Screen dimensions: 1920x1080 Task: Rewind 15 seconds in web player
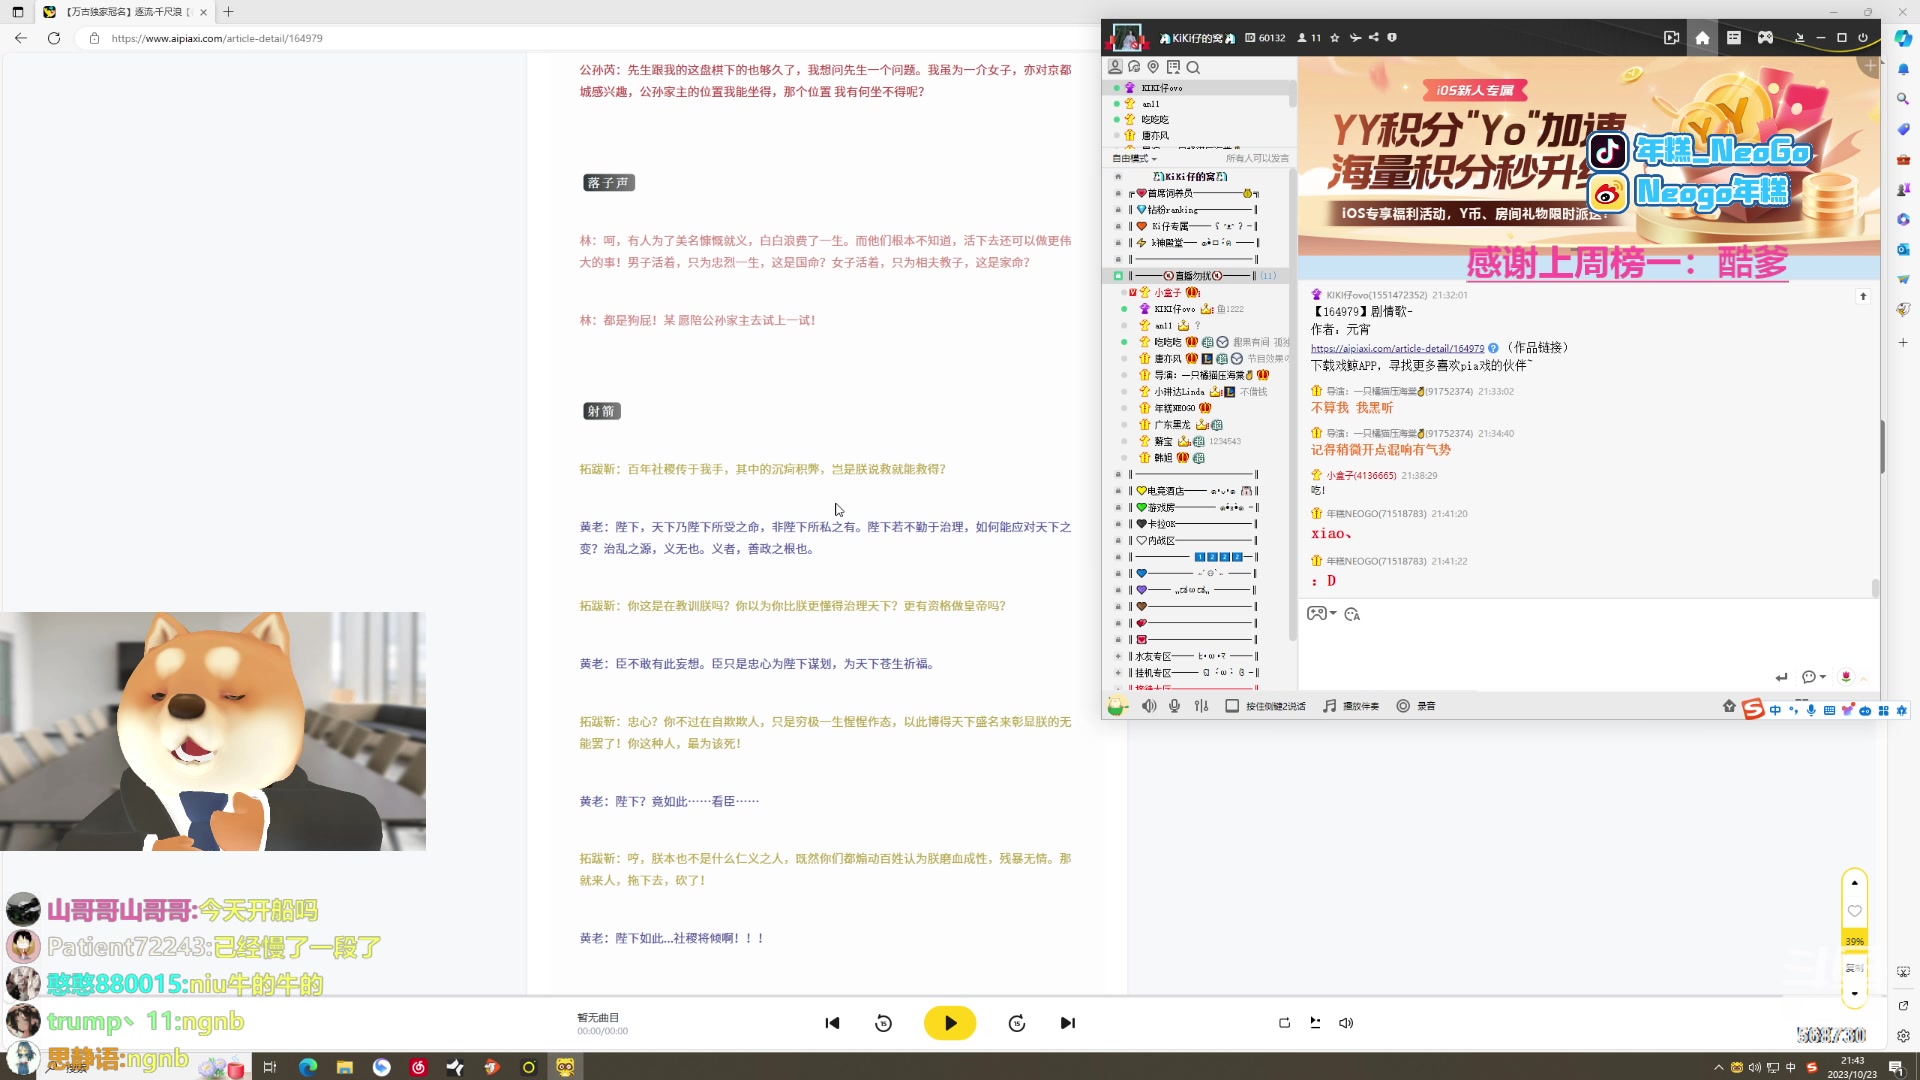tap(883, 1023)
